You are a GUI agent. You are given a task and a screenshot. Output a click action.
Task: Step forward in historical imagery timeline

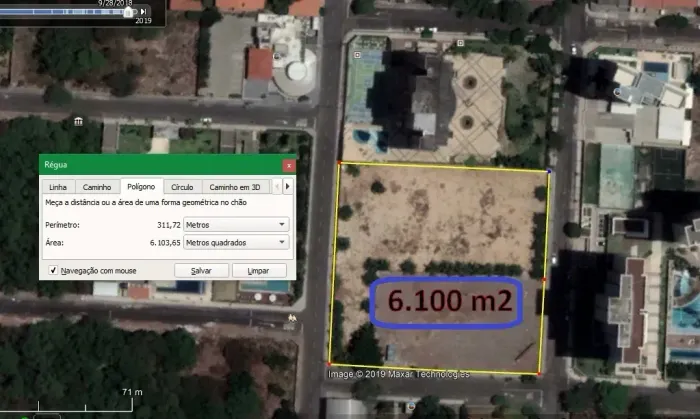click(x=143, y=11)
